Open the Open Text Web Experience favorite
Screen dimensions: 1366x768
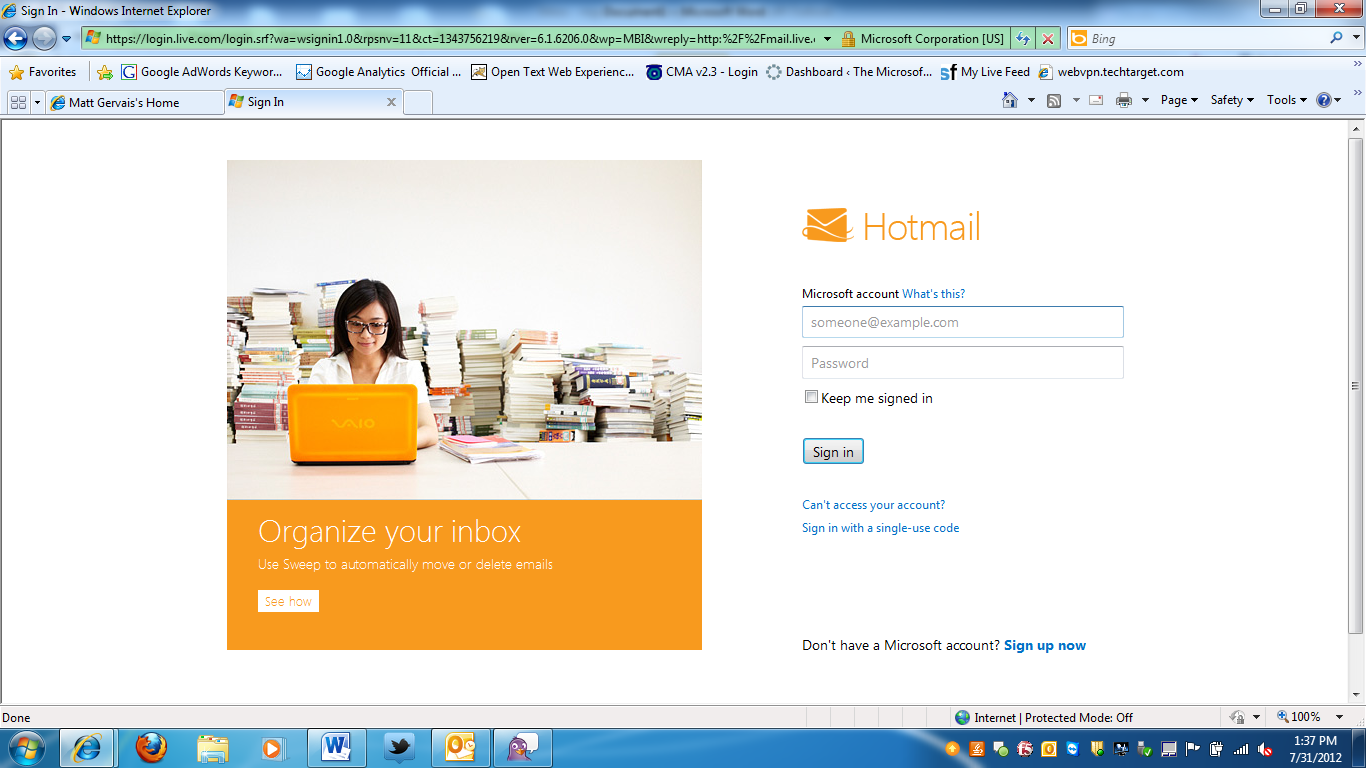pos(553,72)
